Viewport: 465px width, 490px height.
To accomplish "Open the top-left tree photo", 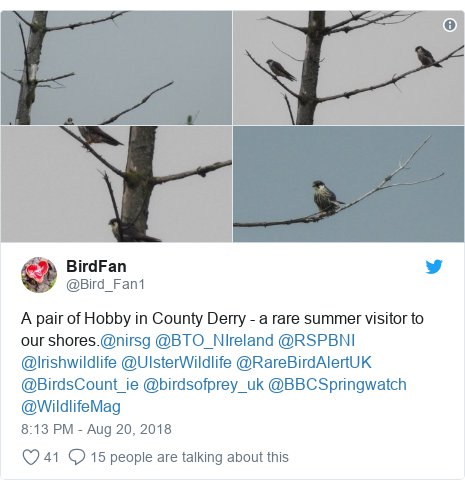I will 116,68.
